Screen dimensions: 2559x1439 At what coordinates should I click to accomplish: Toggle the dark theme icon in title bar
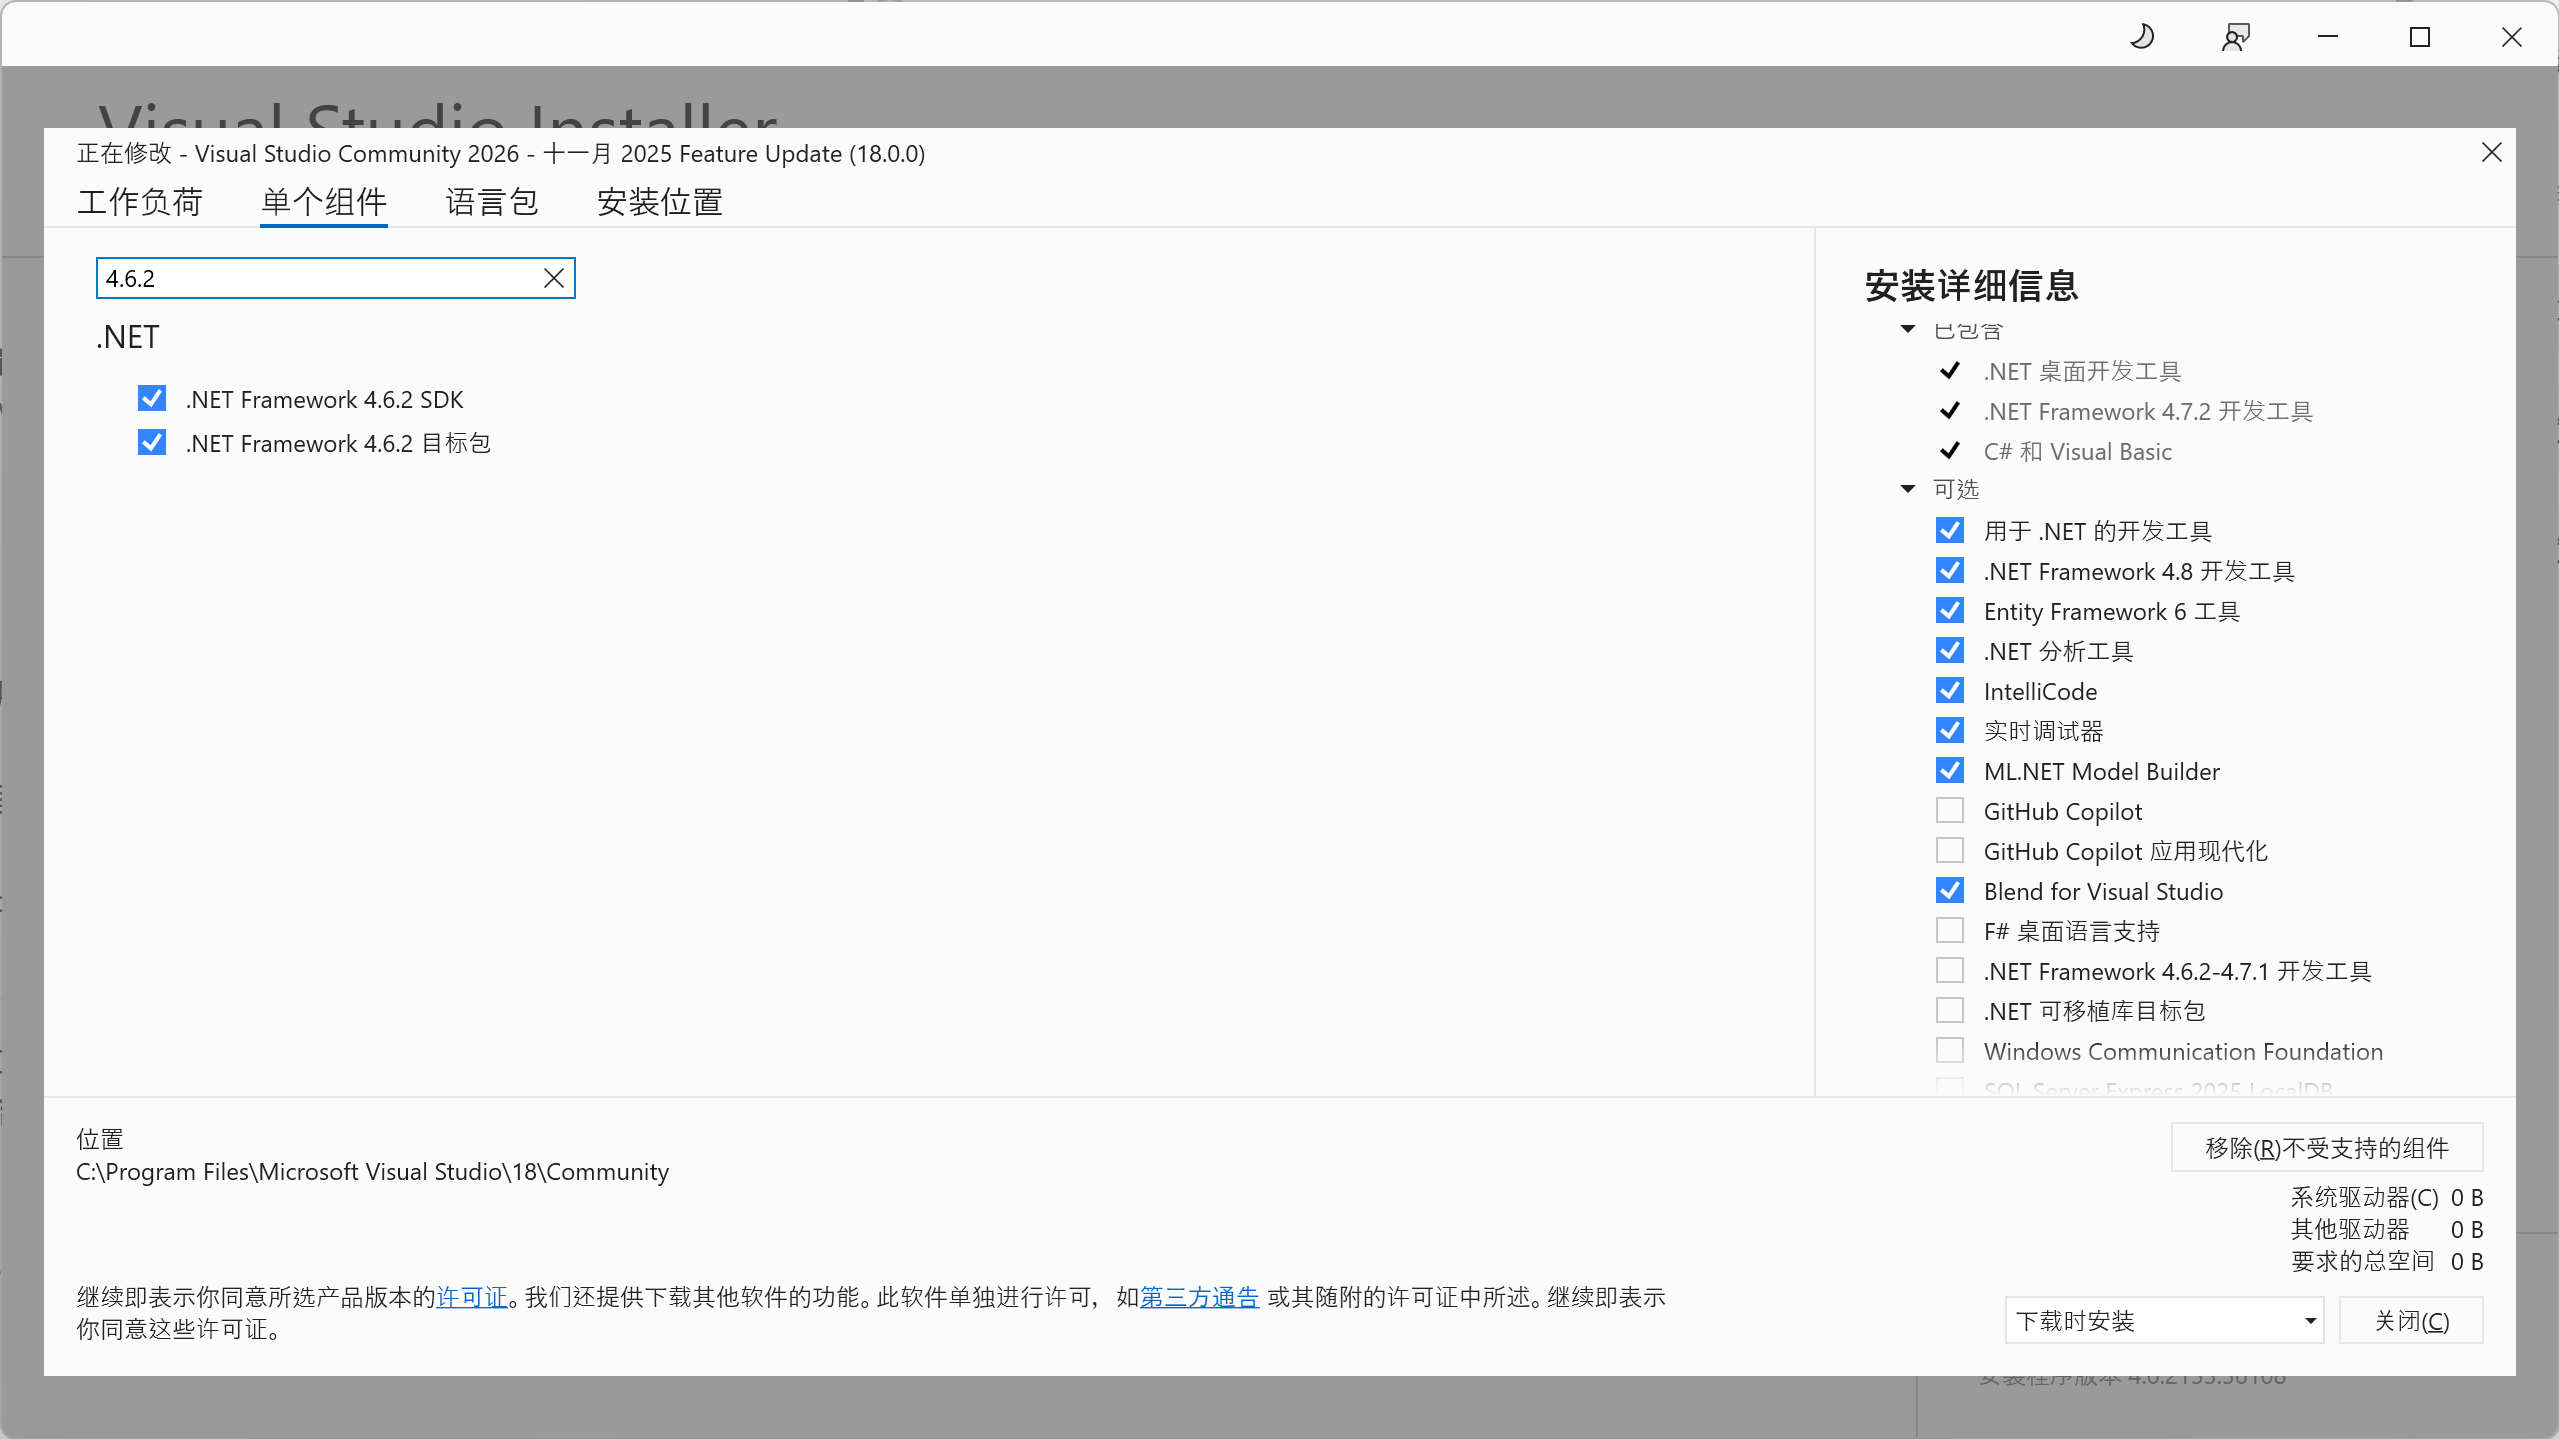[x=2143, y=36]
